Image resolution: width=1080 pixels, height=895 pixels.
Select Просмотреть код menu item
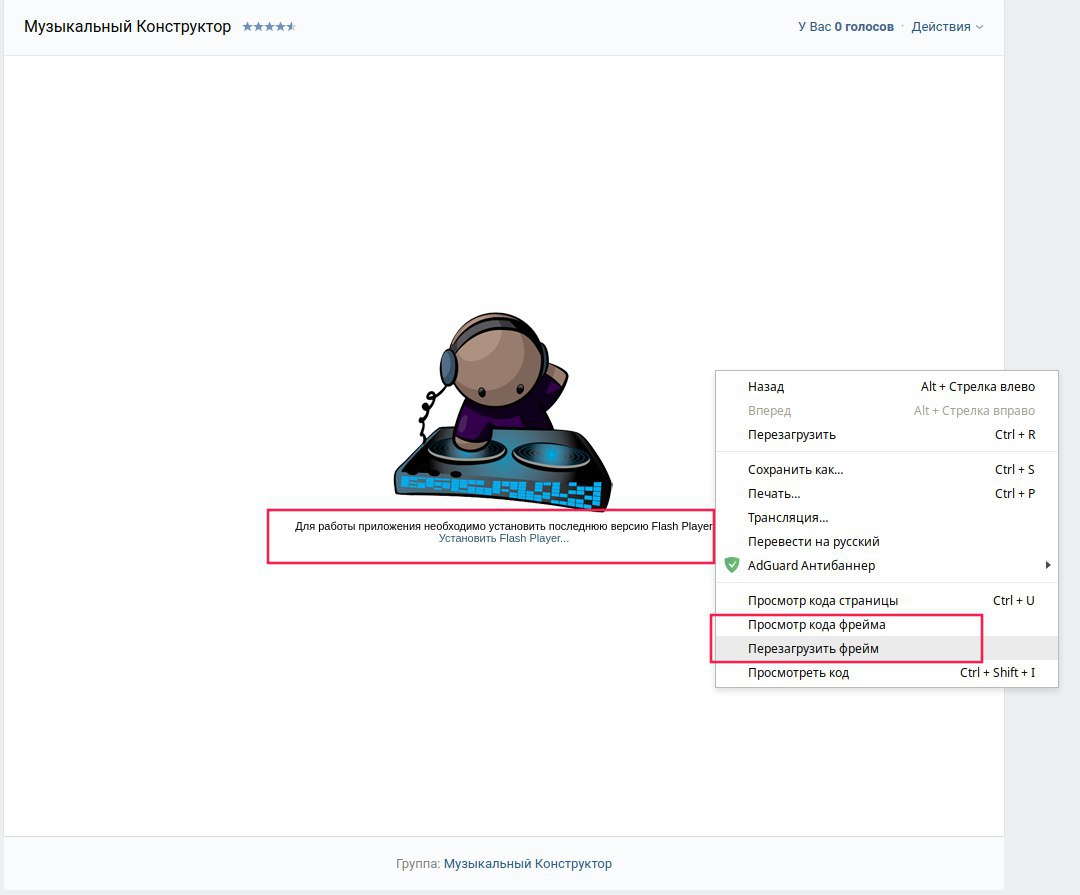pyautogui.click(x=886, y=673)
